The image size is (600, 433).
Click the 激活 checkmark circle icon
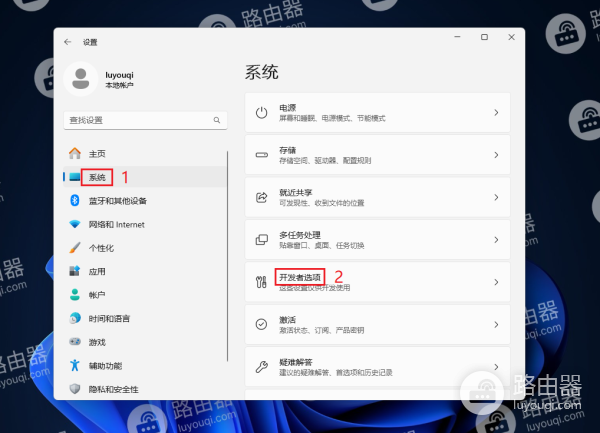[261, 324]
